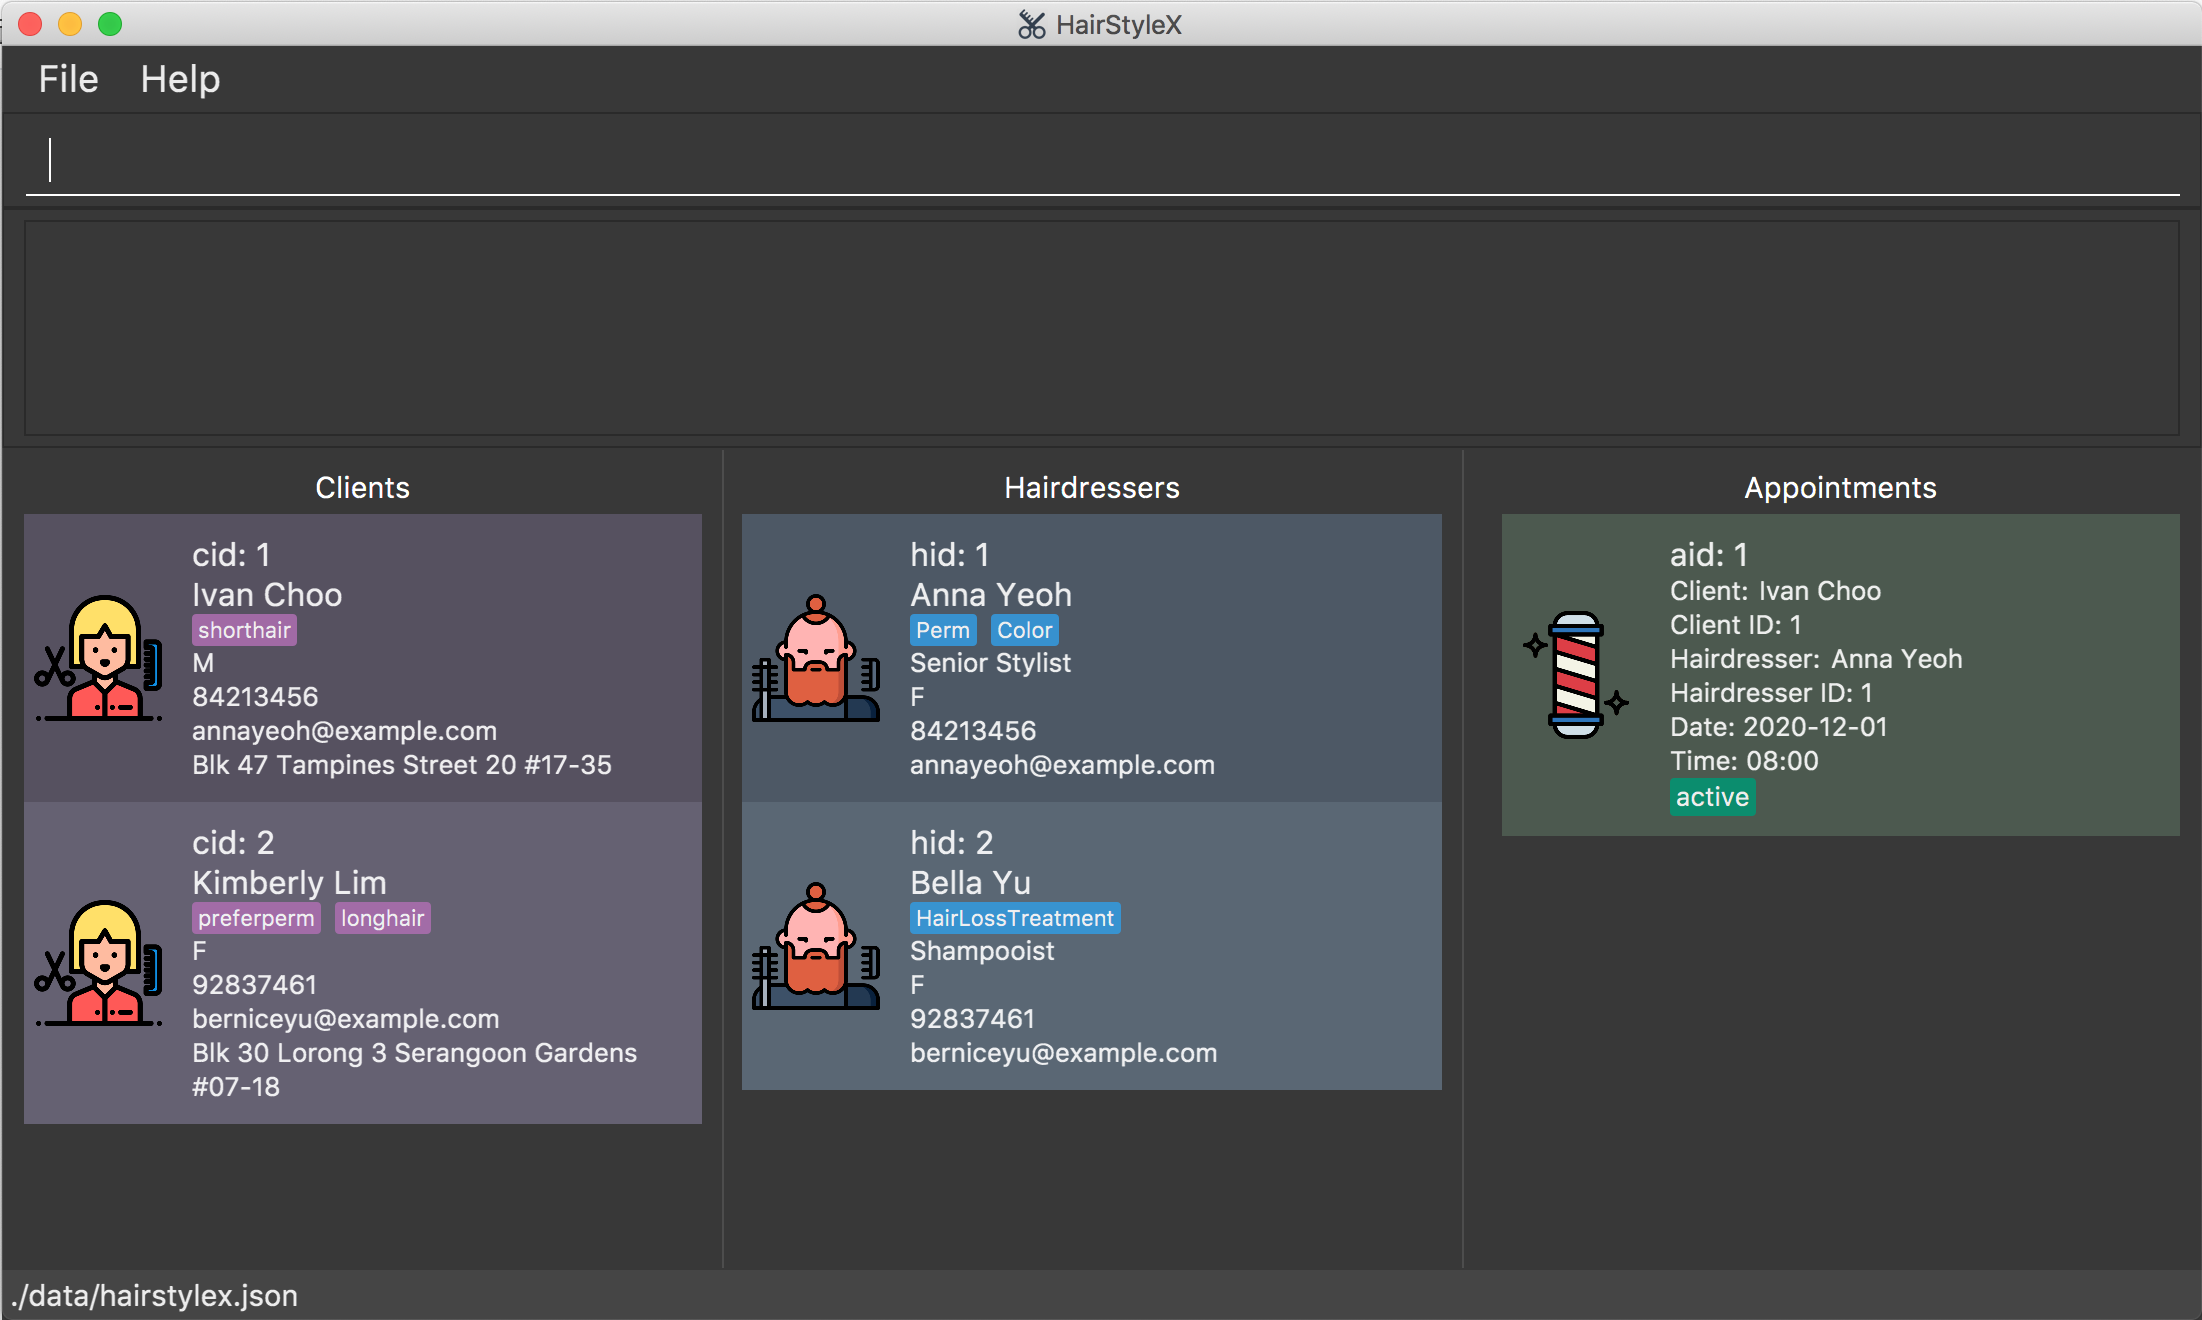Click the empty result display box

click(x=1100, y=328)
